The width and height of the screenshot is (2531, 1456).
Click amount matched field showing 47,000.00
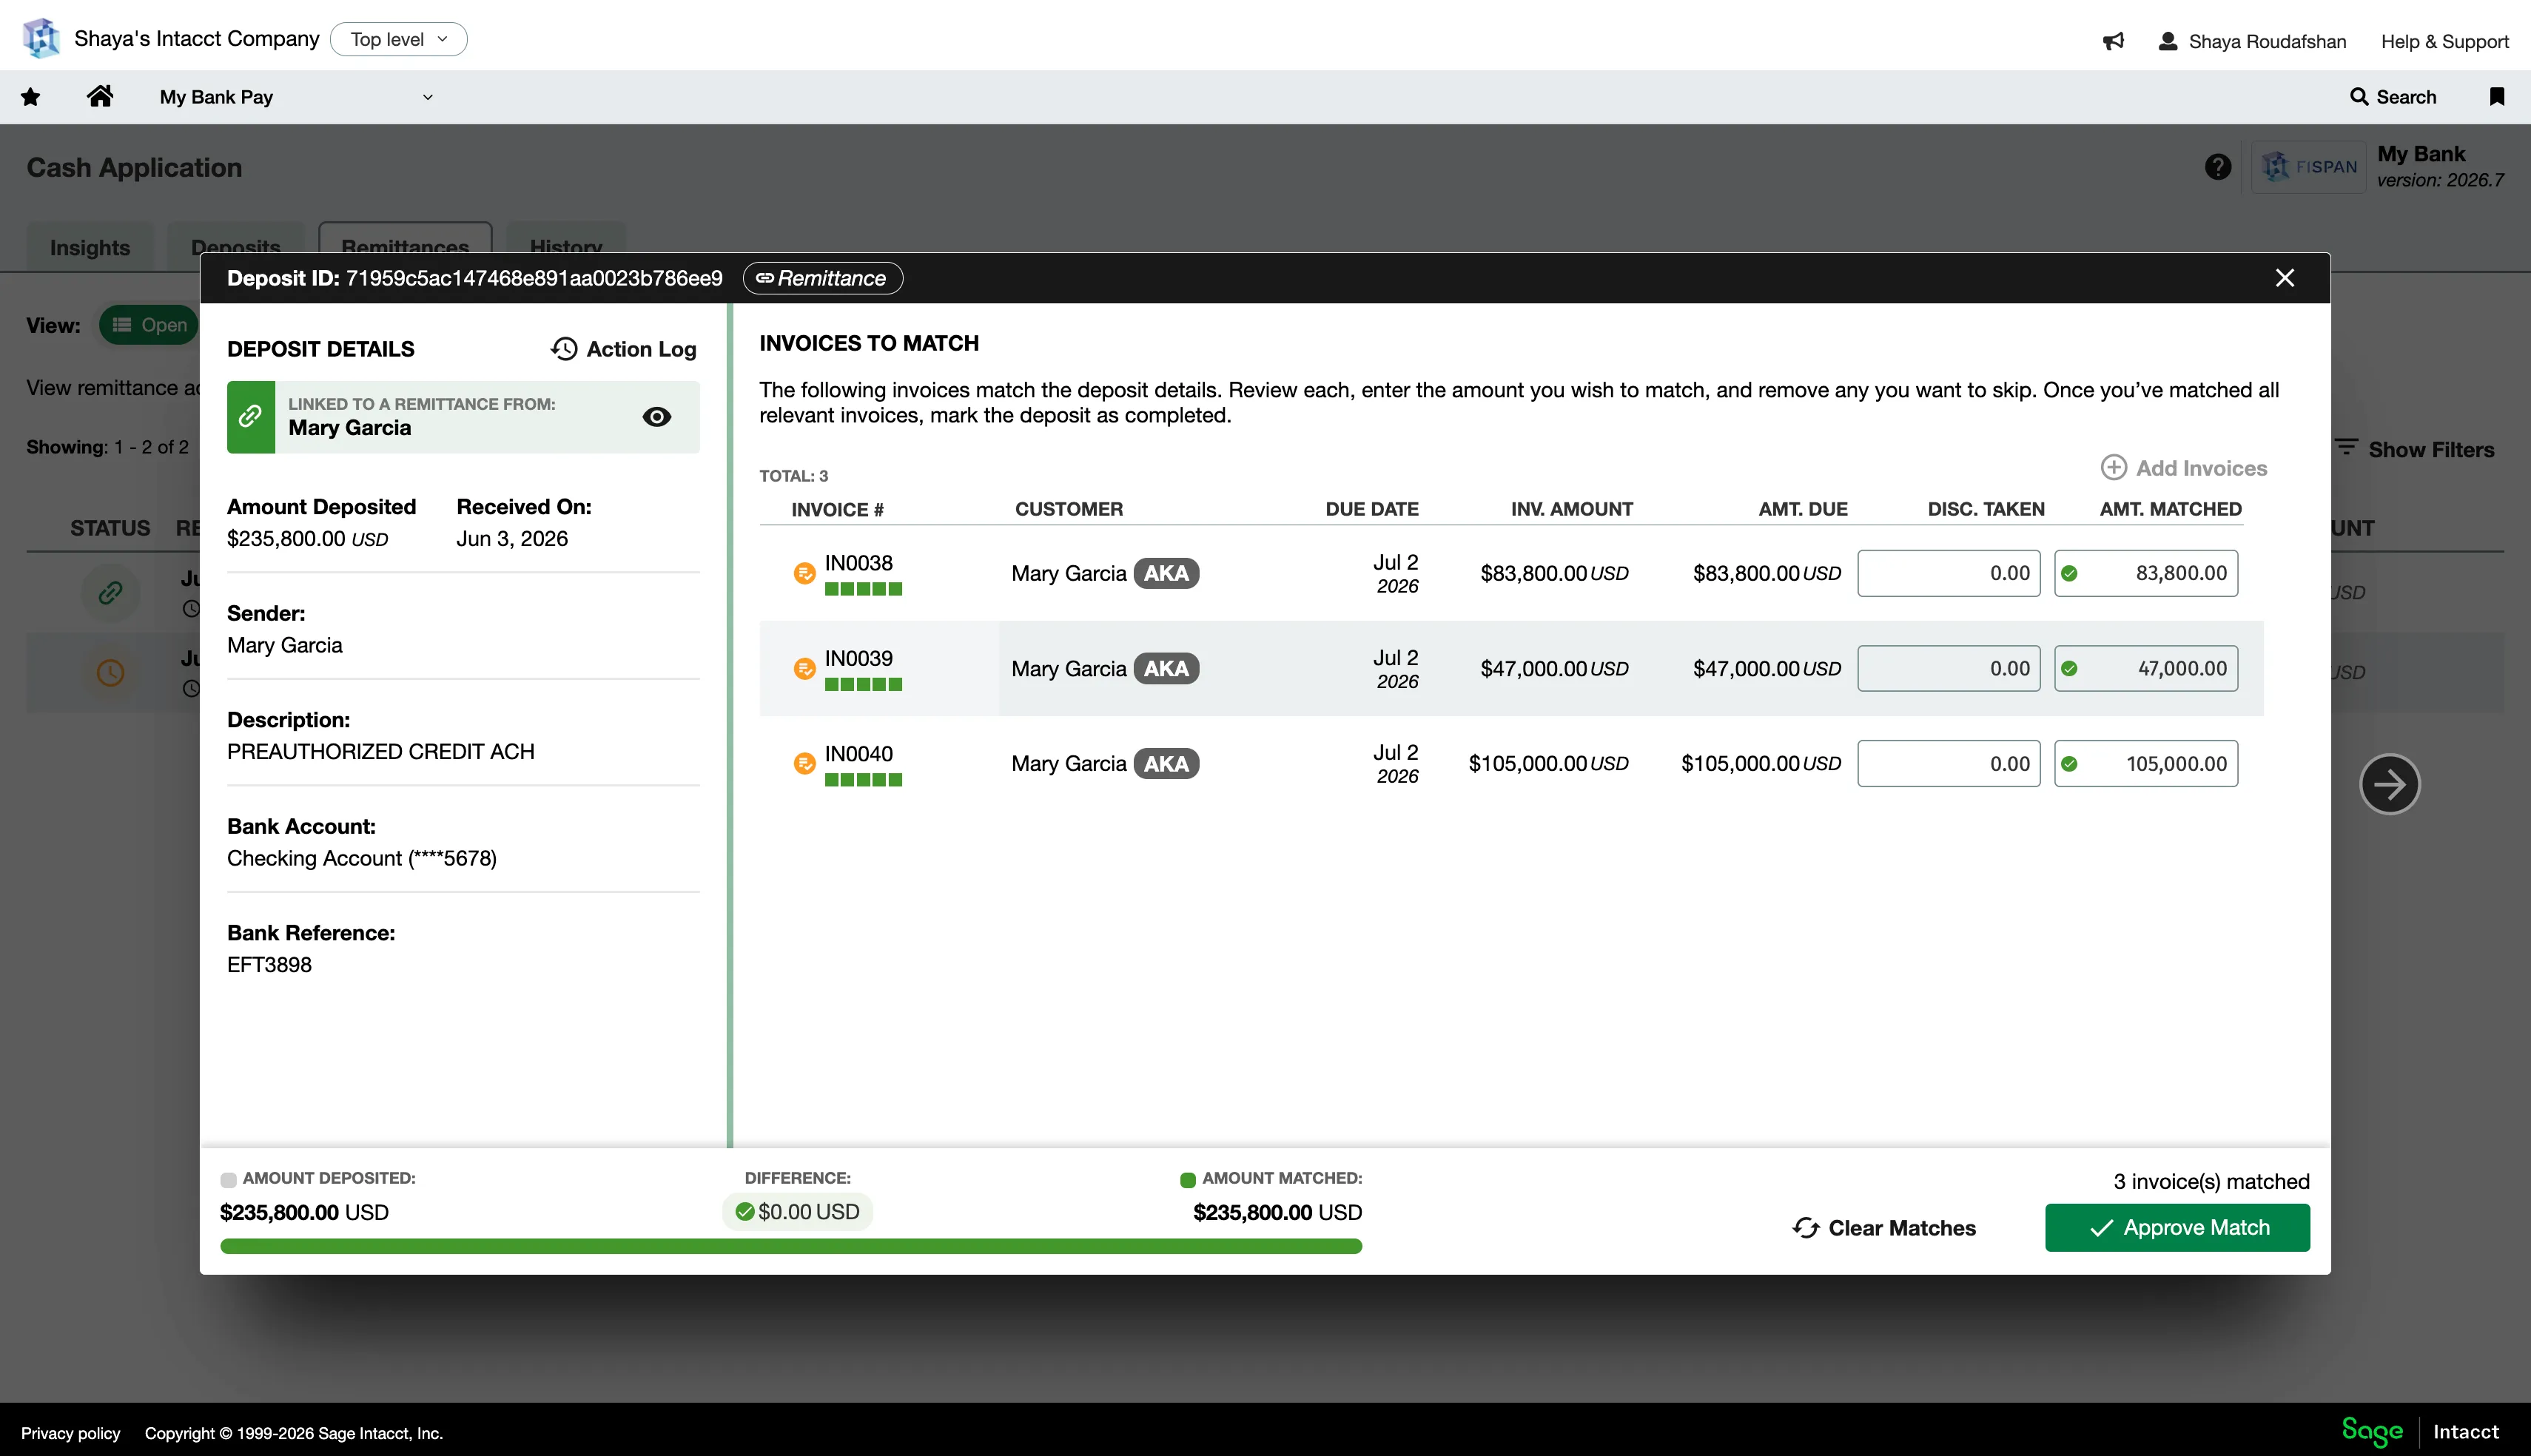pos(2146,668)
